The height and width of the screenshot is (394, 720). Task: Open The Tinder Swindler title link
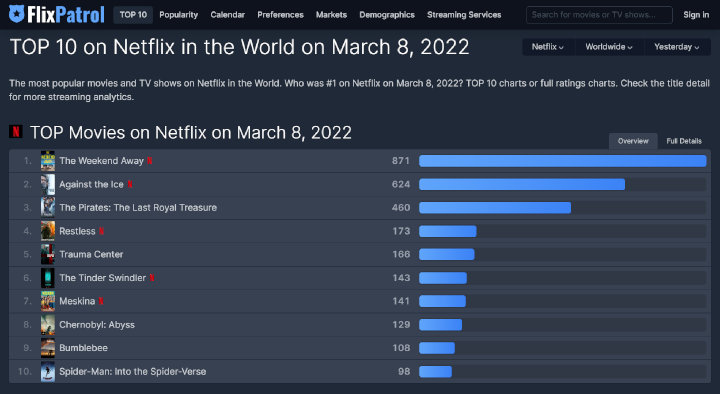(102, 278)
